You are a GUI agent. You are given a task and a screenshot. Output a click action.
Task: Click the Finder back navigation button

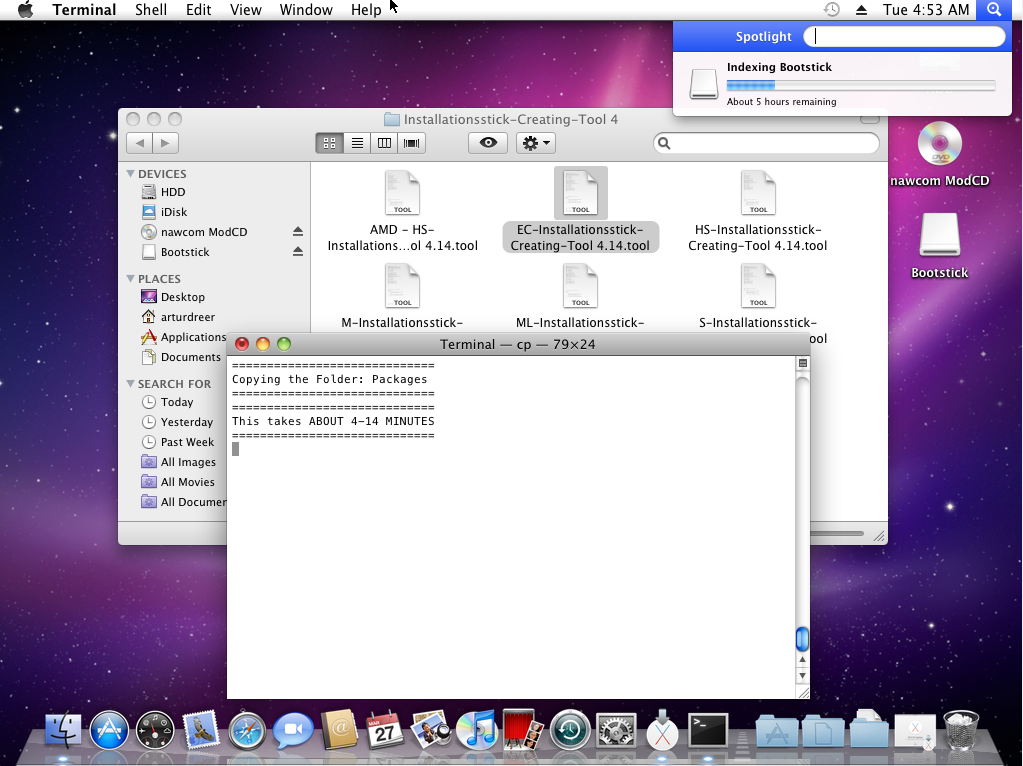coord(140,143)
